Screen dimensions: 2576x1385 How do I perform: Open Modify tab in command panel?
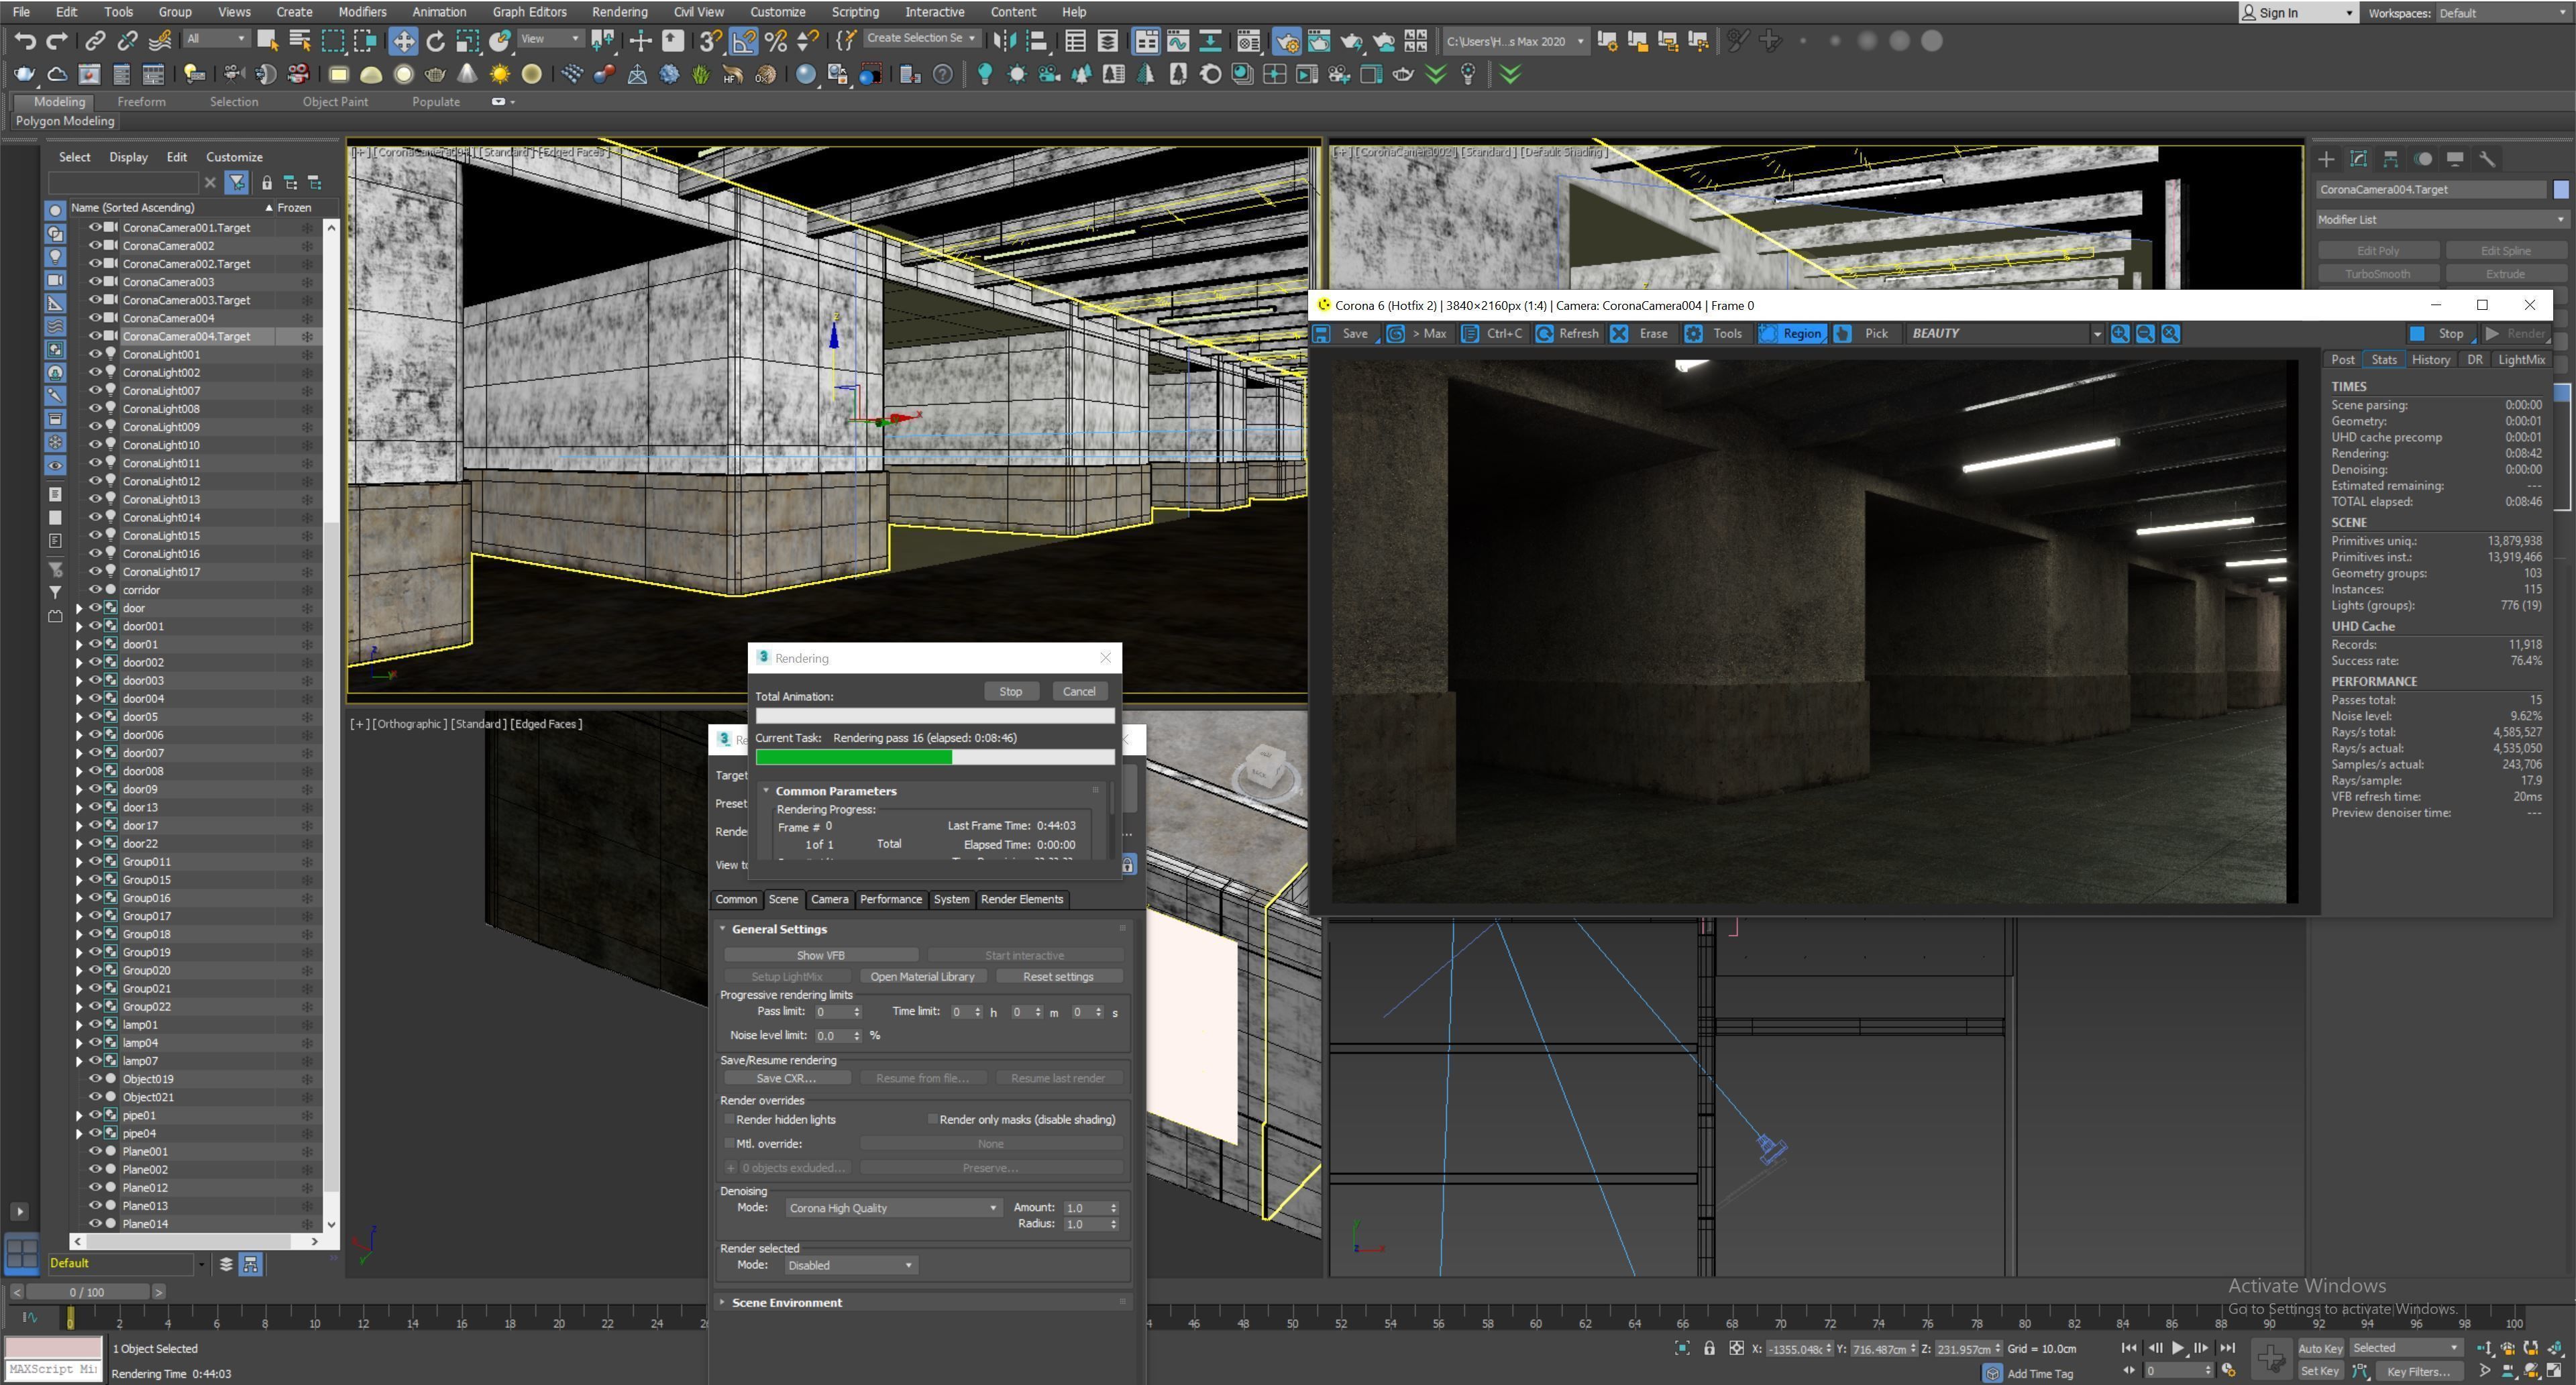click(2358, 159)
